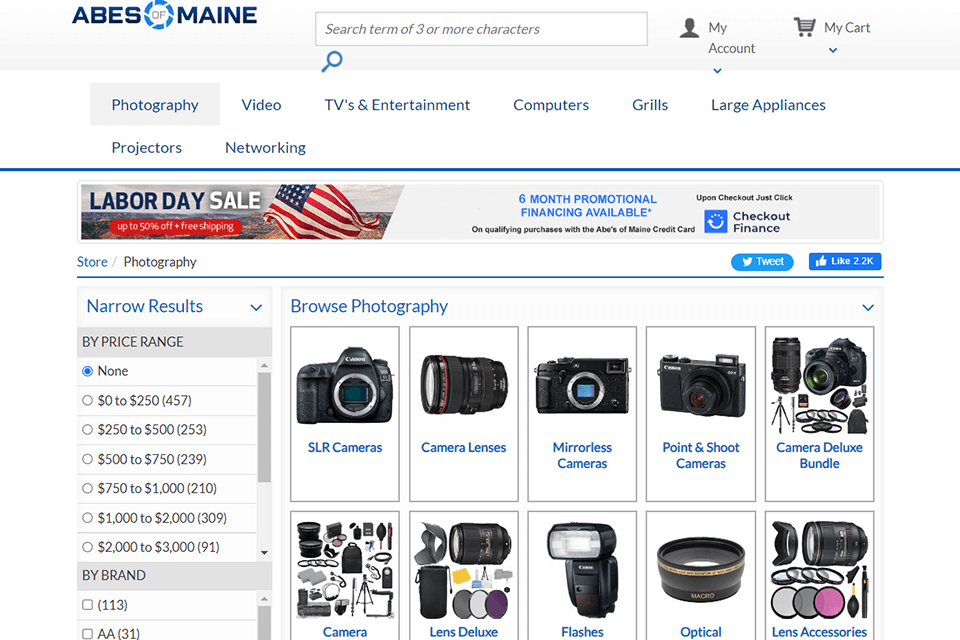Click the search term input field
This screenshot has width=960, height=640.
481,29
